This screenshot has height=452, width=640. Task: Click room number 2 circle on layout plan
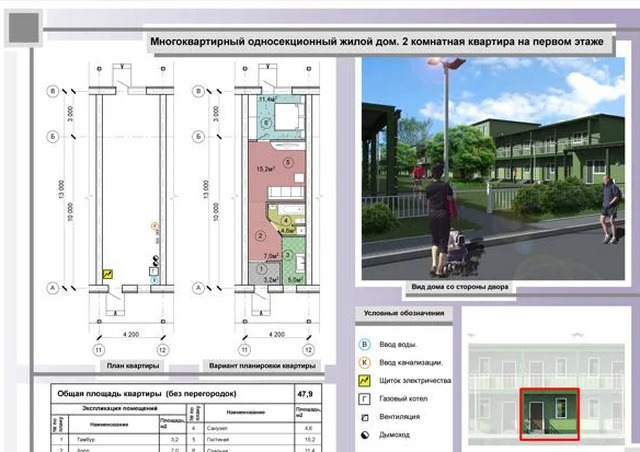pyautogui.click(x=260, y=236)
